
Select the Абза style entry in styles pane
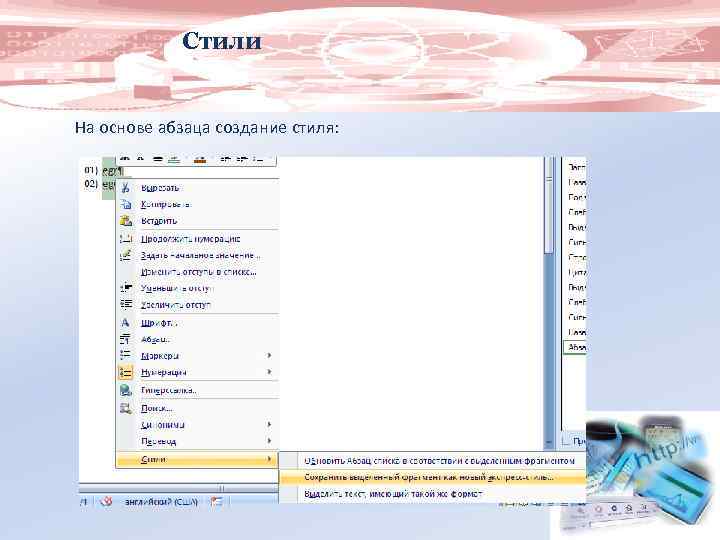tap(575, 347)
